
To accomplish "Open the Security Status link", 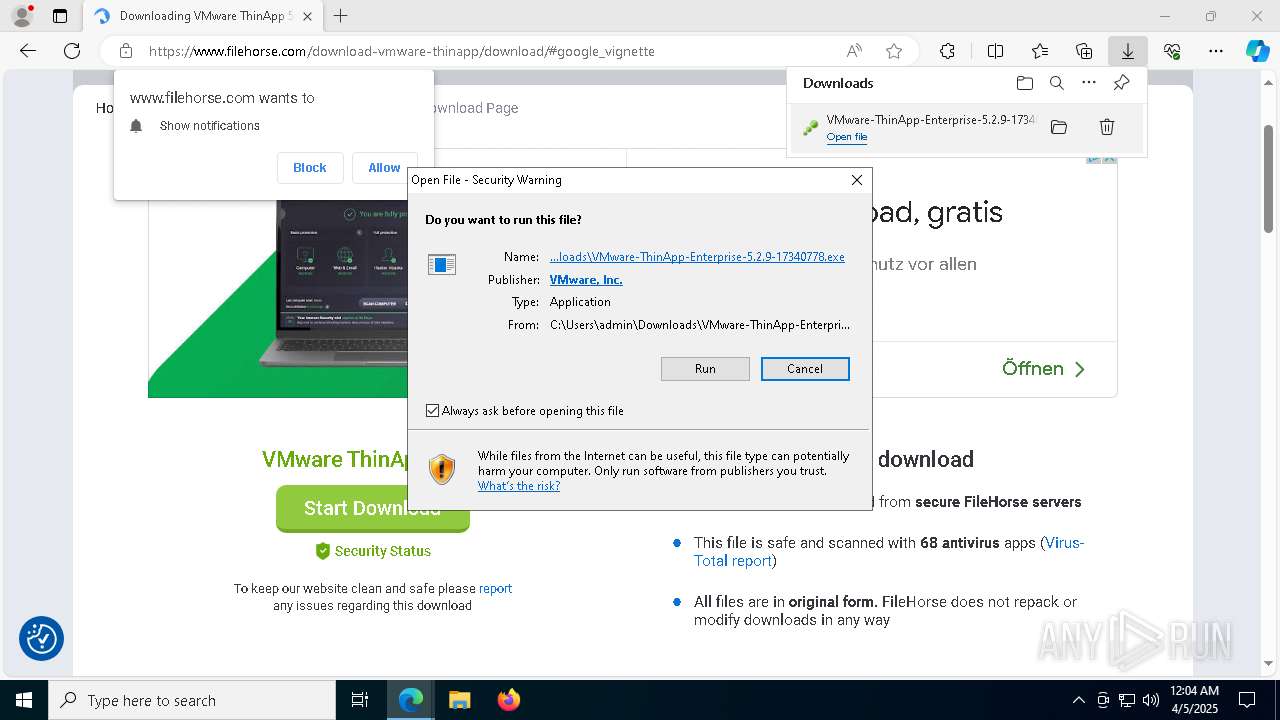I will click(x=373, y=551).
